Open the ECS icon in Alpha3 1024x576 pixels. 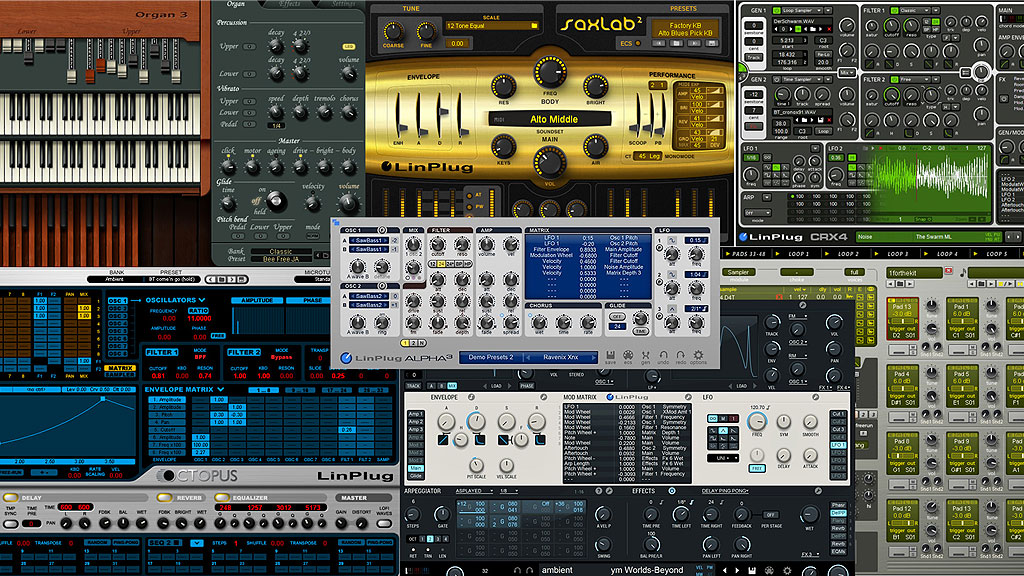[628, 355]
